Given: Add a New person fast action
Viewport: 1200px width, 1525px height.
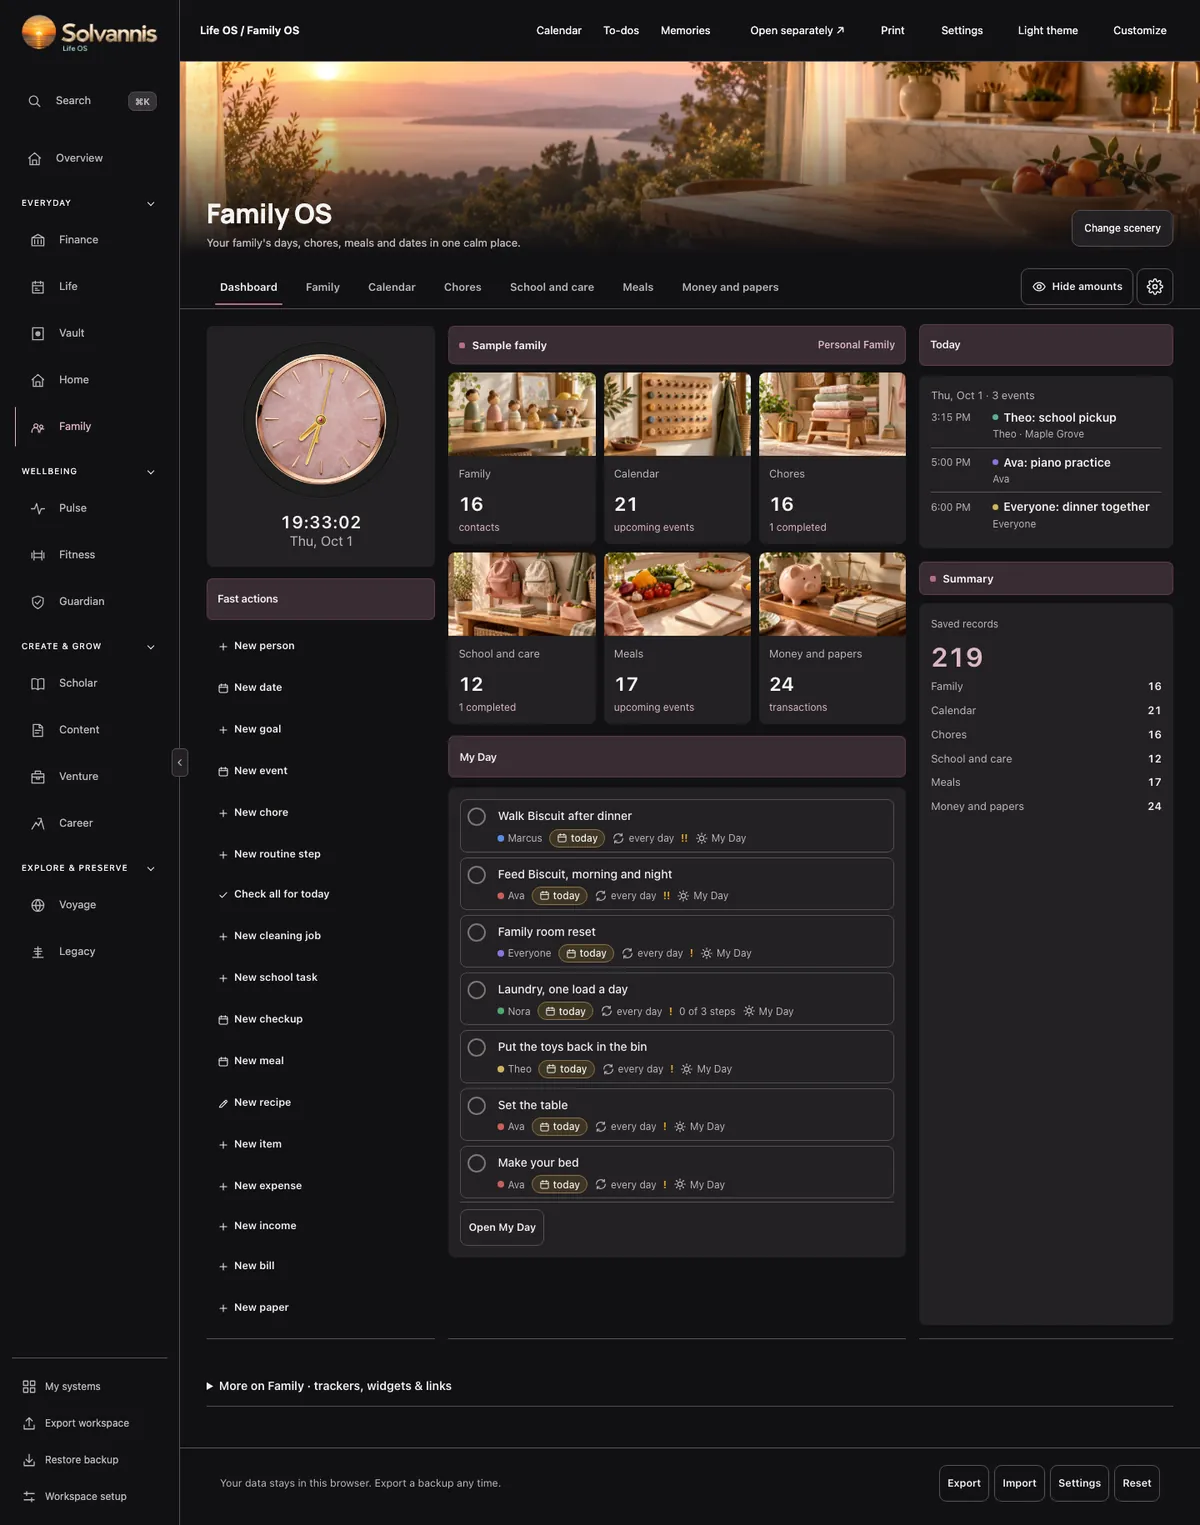Looking at the screenshot, I should (x=256, y=646).
